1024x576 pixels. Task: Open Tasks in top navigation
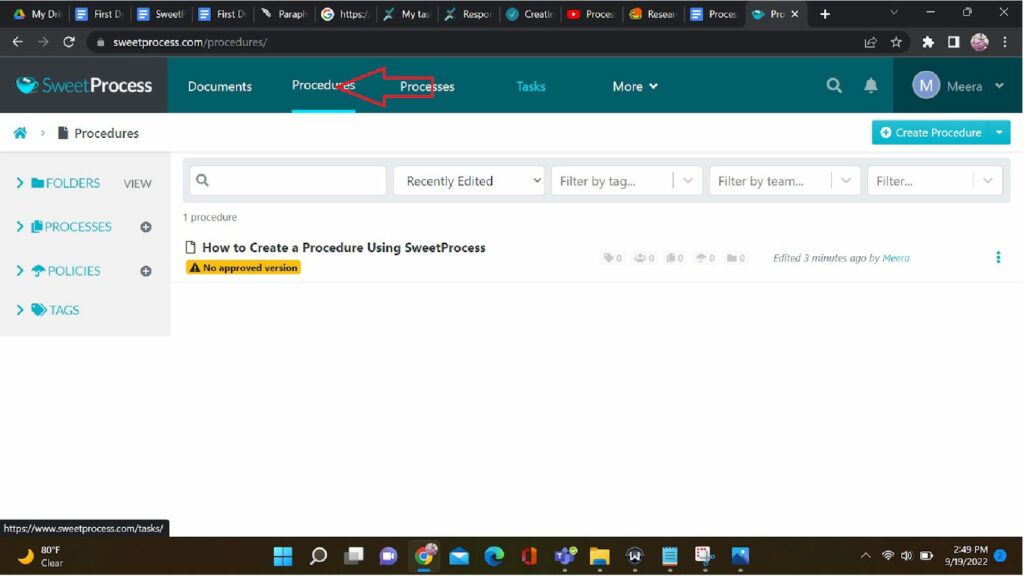point(530,86)
